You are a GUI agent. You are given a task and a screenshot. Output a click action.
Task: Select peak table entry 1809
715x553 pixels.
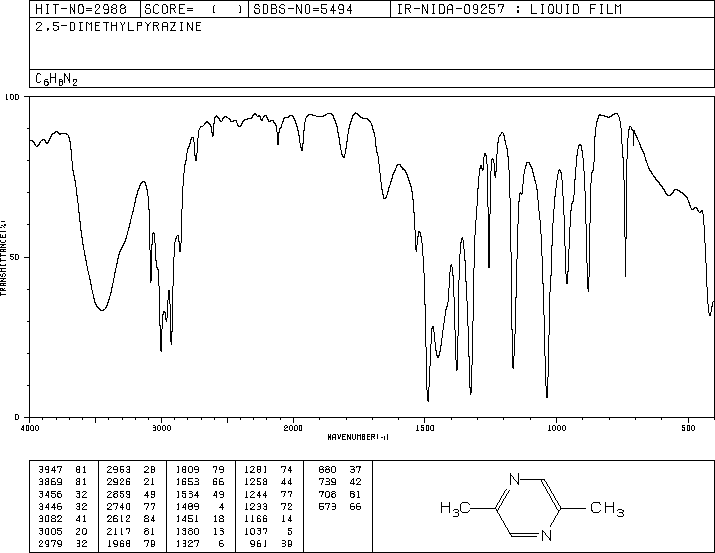(187, 470)
